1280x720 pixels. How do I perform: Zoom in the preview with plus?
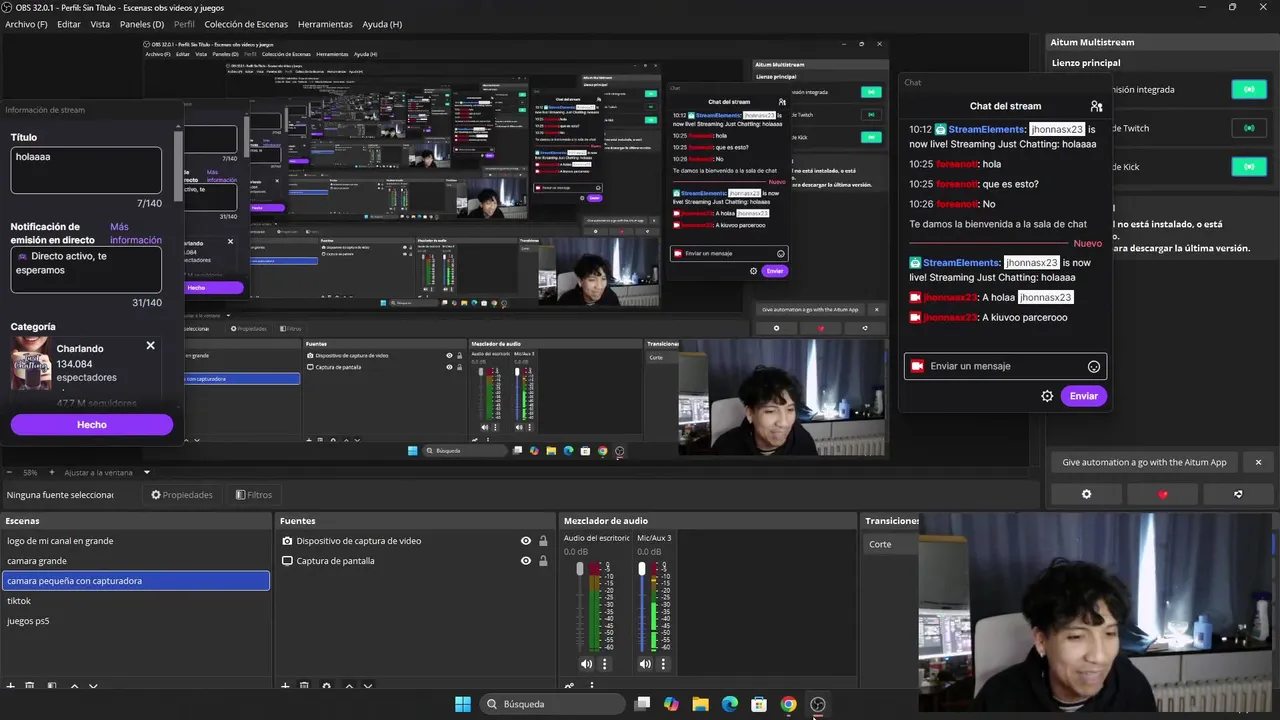tap(53, 472)
